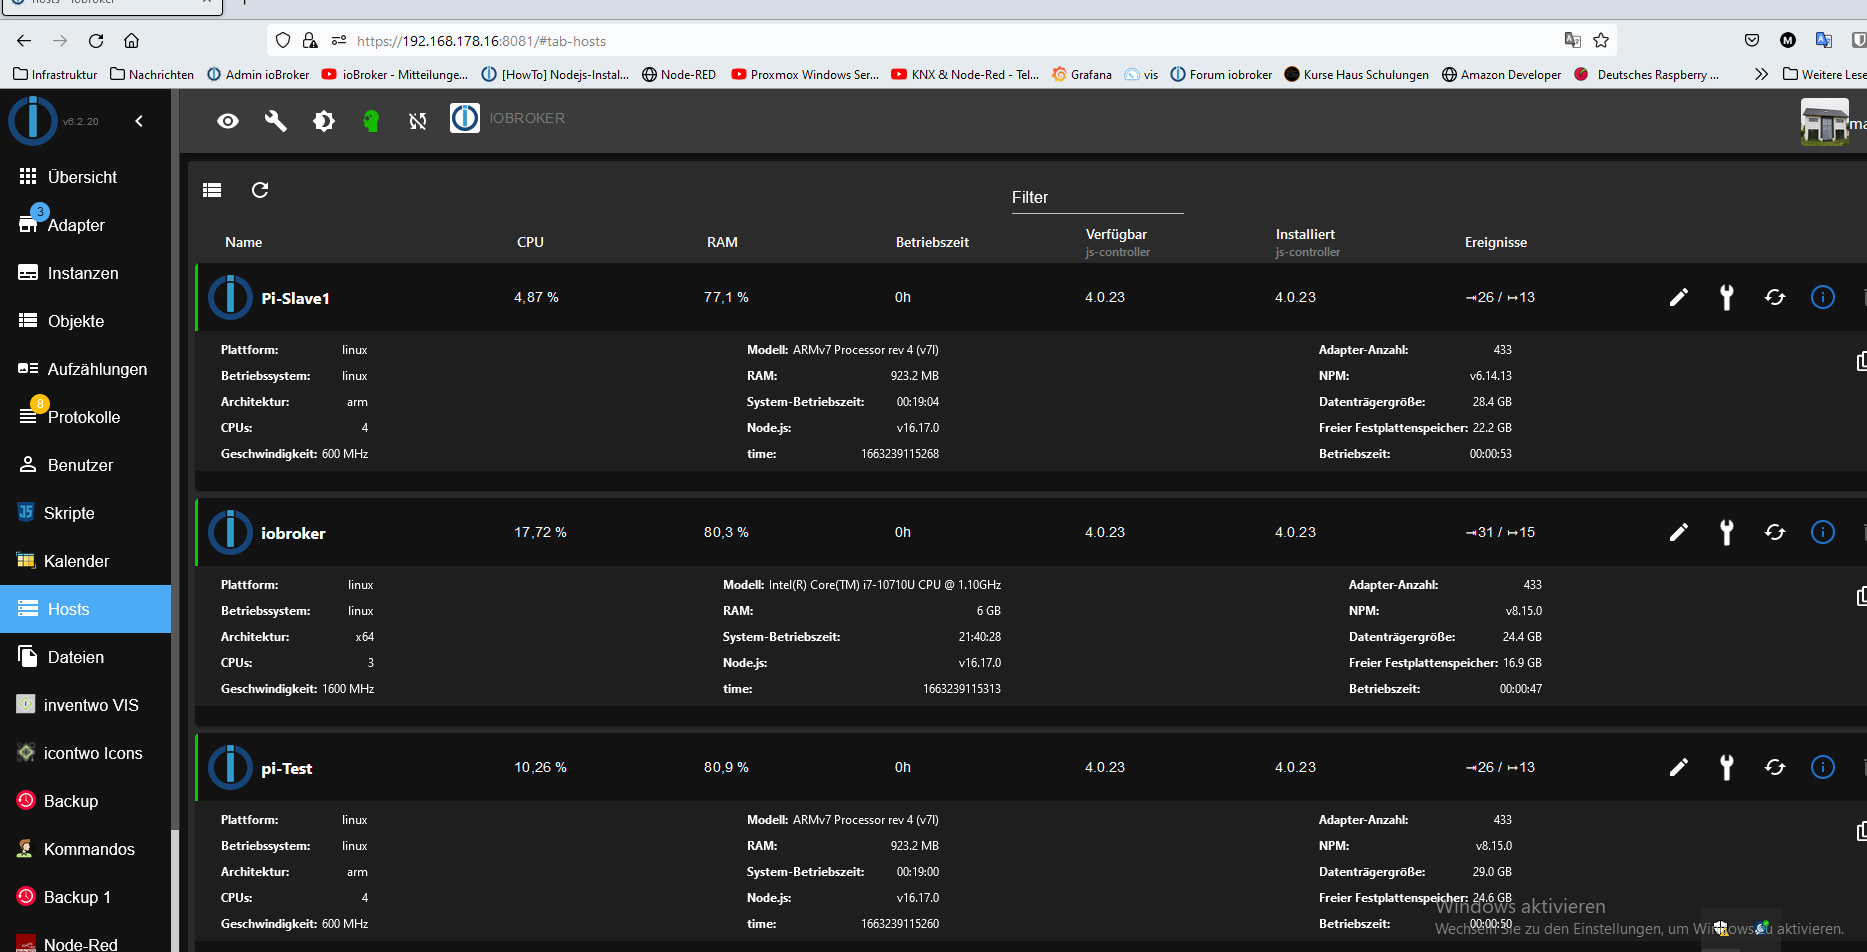Open icontwo Icons in the sidebar
The image size is (1867, 952).
point(85,753)
